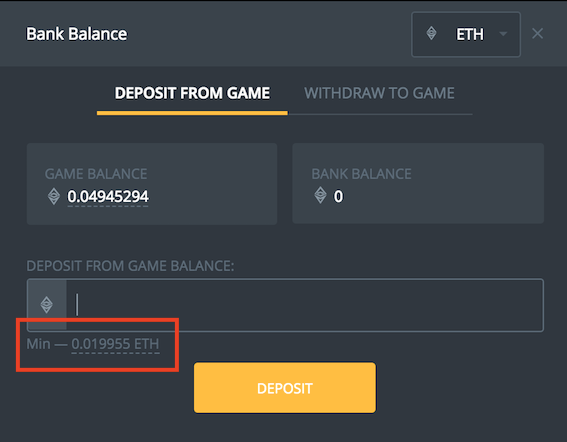Click the GAME BALANCE label
Viewport: 567px width, 442px height.
point(96,174)
